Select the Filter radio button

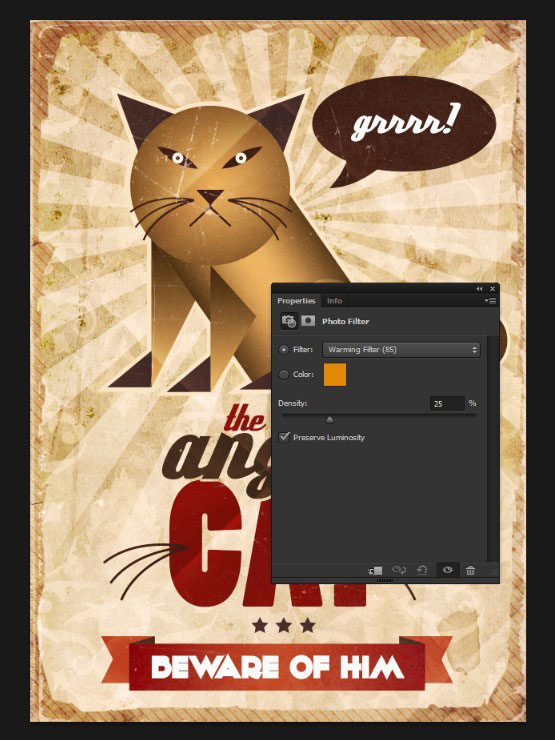click(284, 350)
